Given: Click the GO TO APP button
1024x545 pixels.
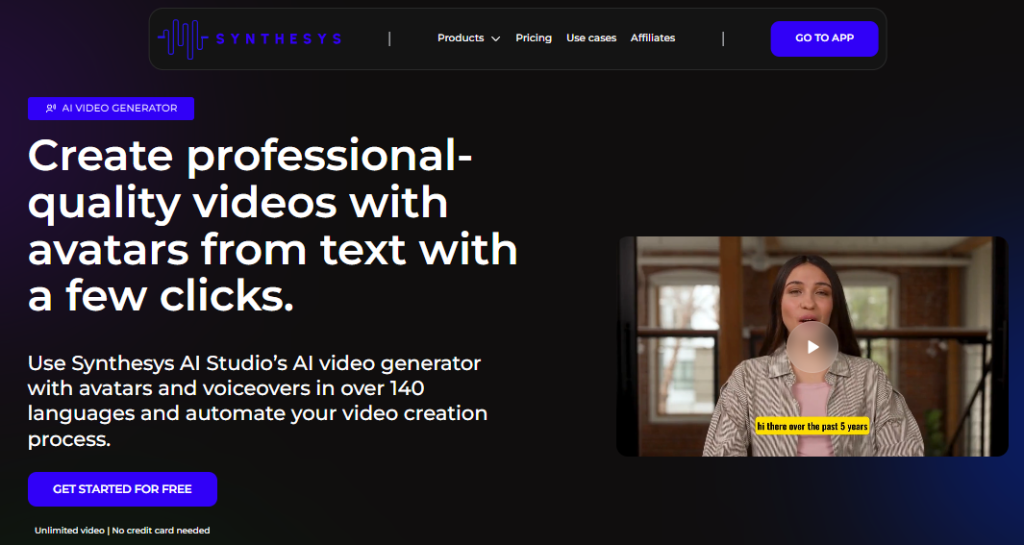Looking at the screenshot, I should click(x=824, y=39).
